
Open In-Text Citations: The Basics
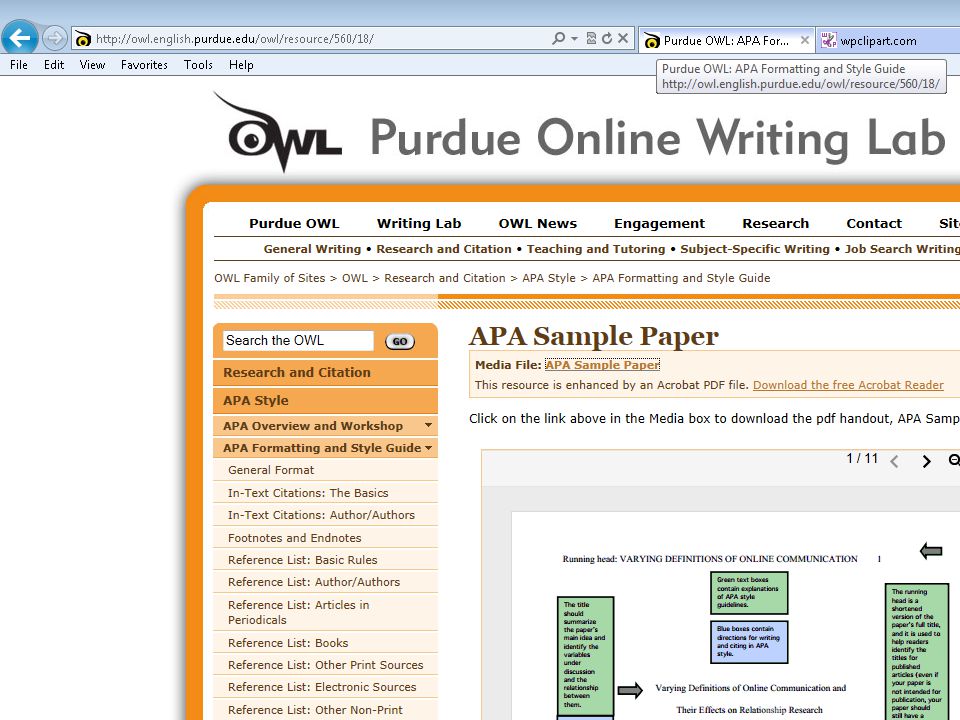coord(325,493)
